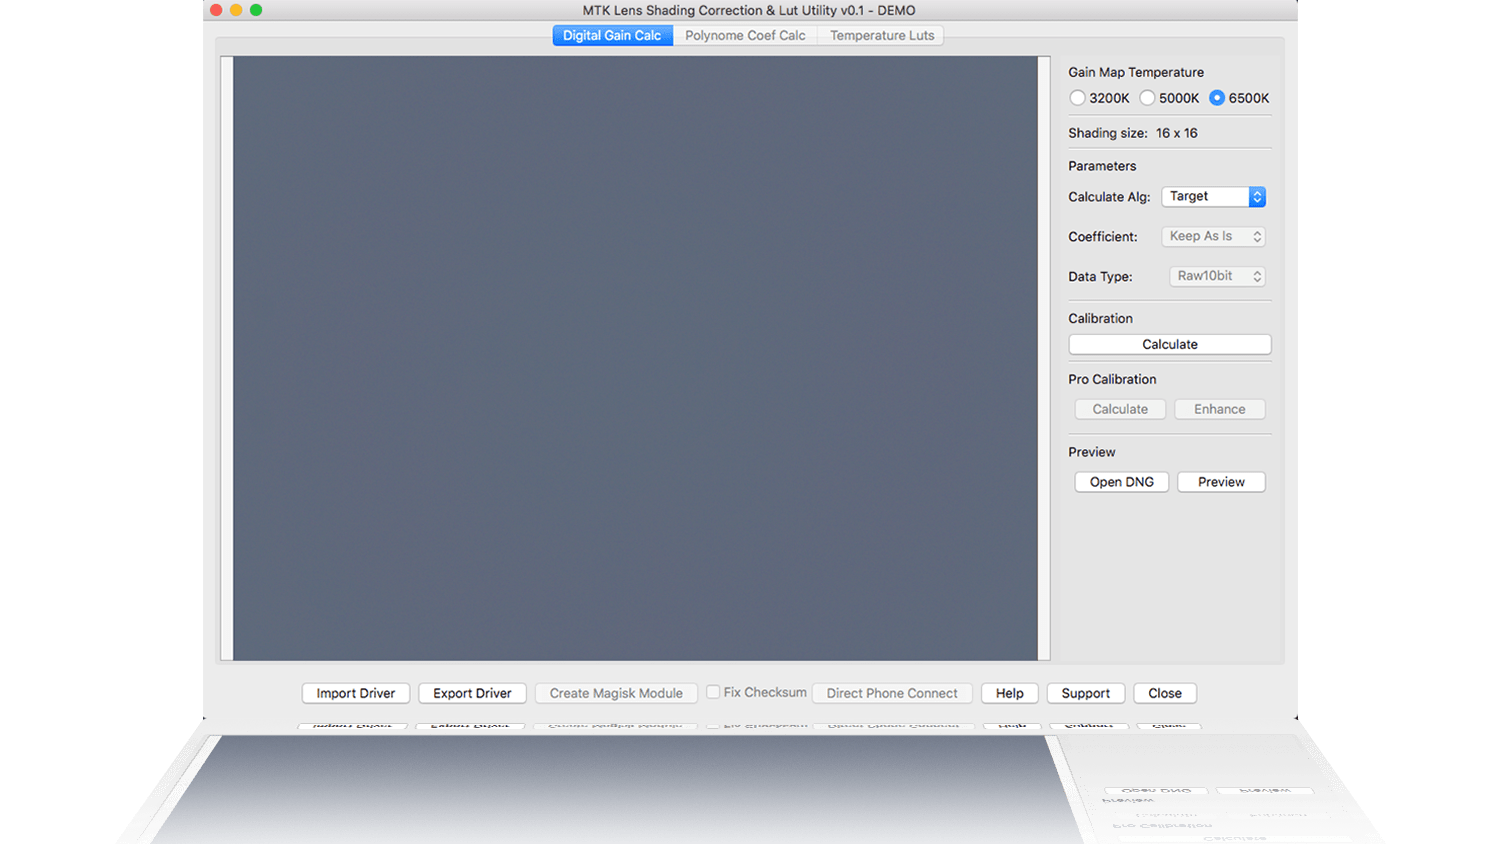The height and width of the screenshot is (844, 1500).
Task: Click the Pro Calibration Calculate button
Action: point(1120,409)
